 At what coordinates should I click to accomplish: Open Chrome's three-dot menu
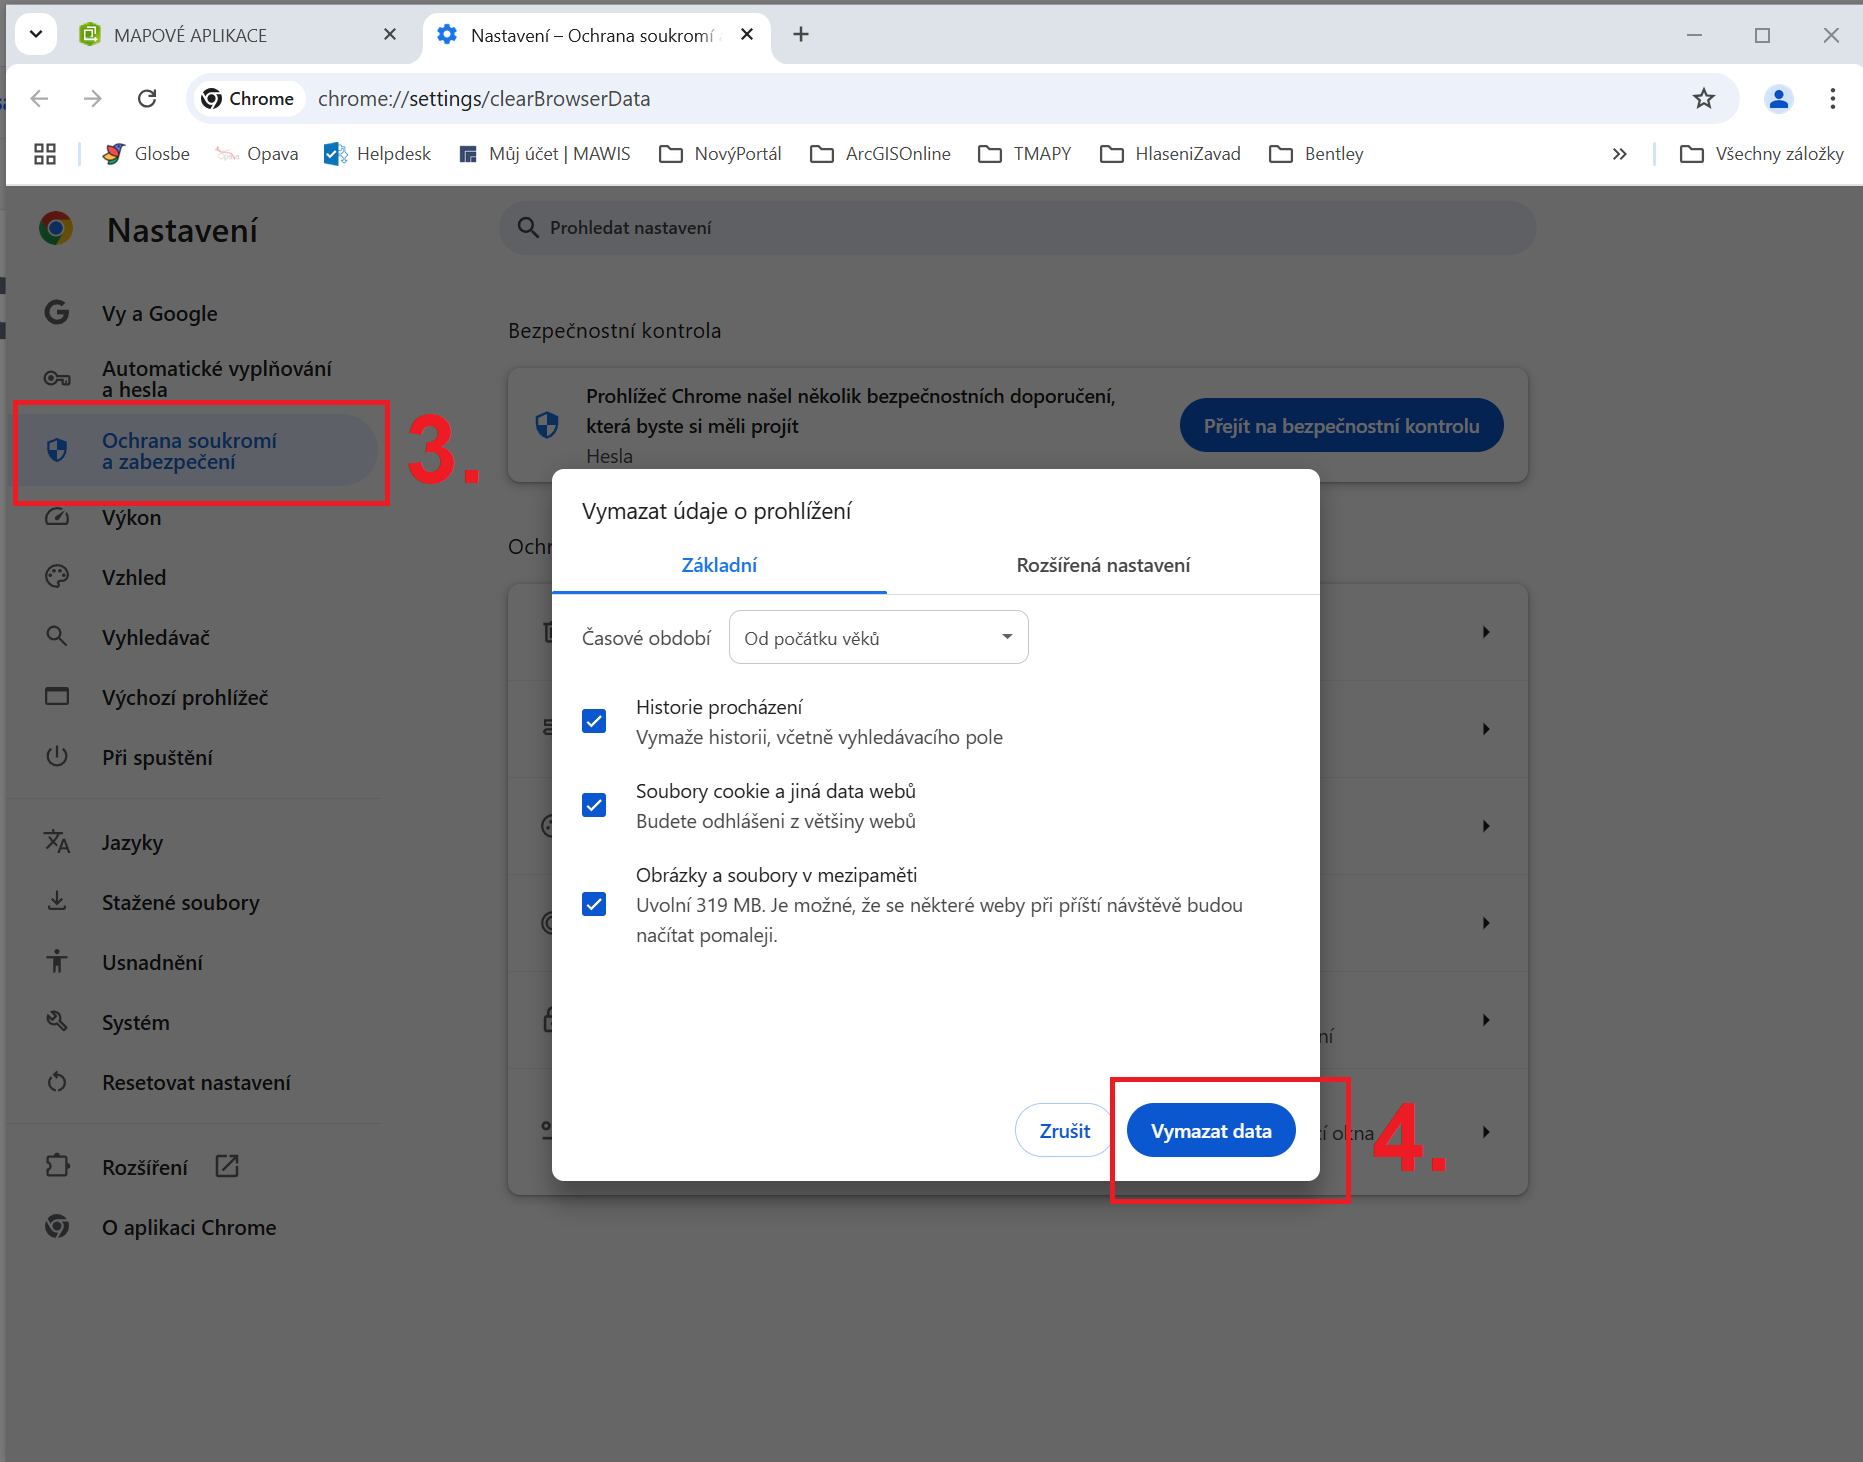[1833, 98]
